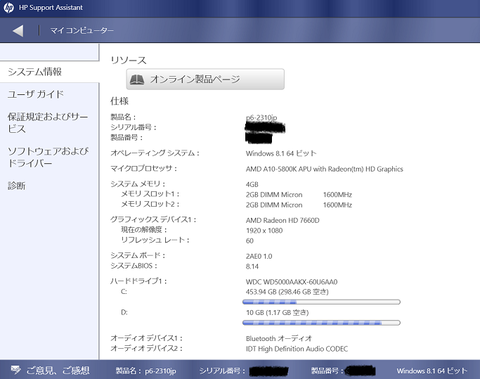480x379 pixels.
Task: Select 4GB system memory value
Action: click(x=252, y=184)
